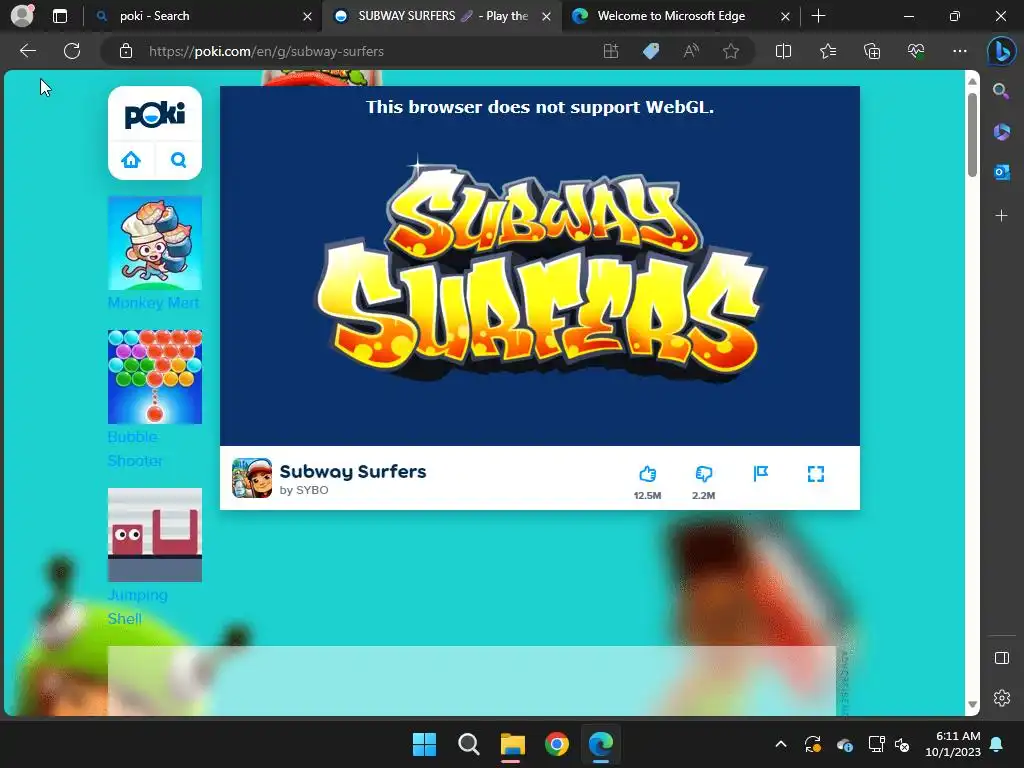Add page to favorites with star icon
This screenshot has height=768, width=1024.
[x=731, y=51]
